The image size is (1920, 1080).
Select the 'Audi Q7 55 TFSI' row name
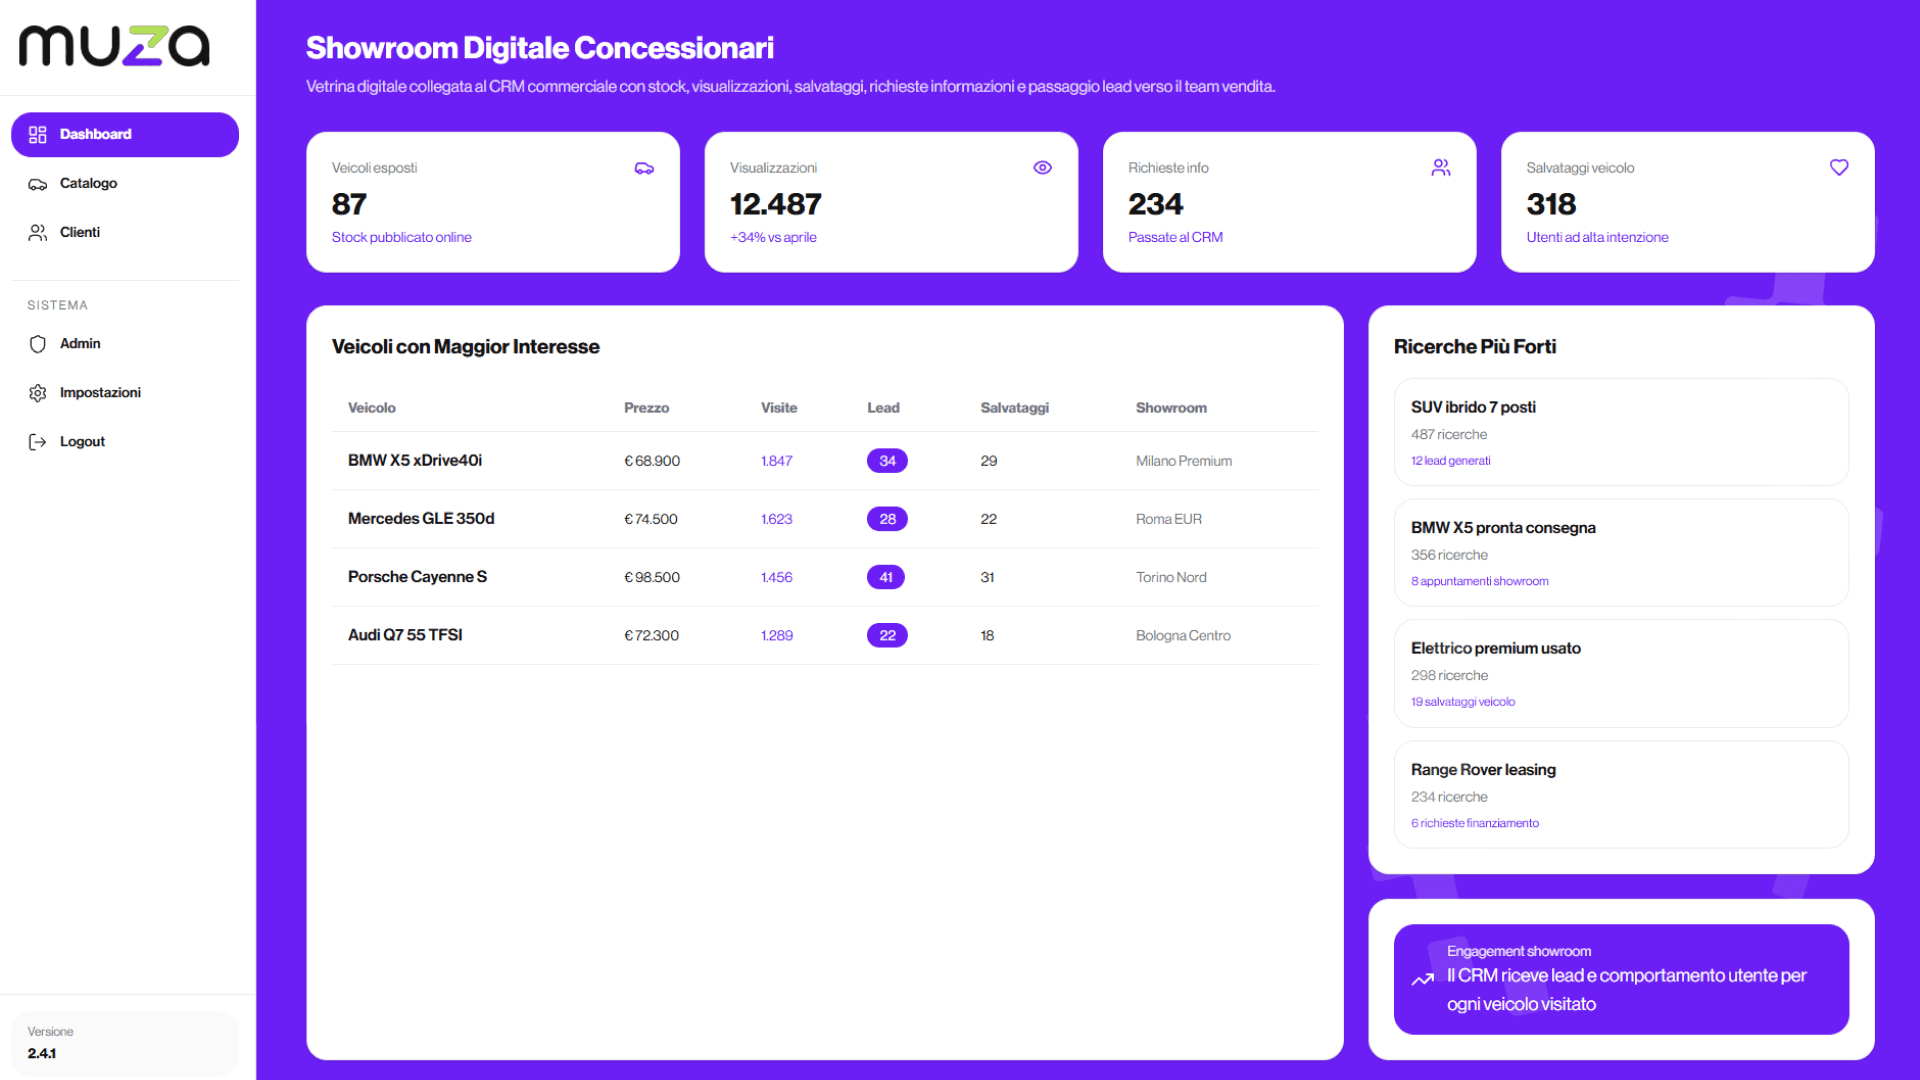point(405,635)
